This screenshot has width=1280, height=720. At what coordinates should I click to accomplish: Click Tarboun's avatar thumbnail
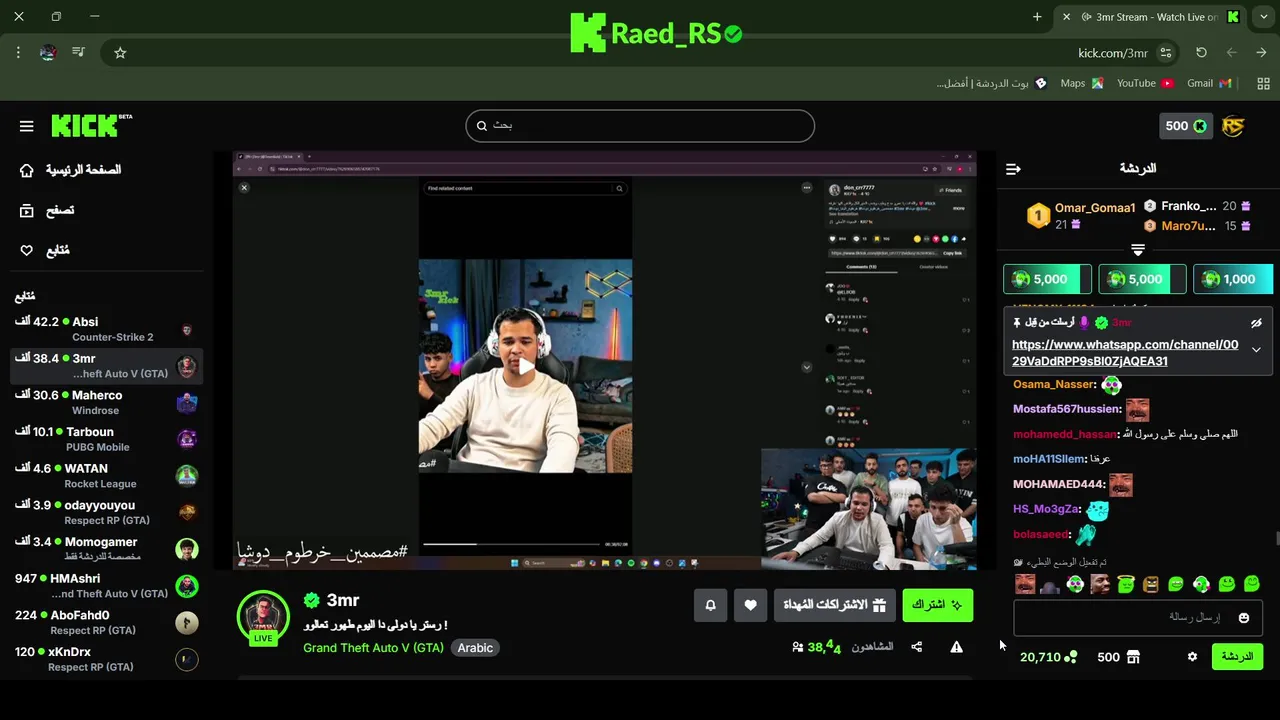(x=186, y=439)
